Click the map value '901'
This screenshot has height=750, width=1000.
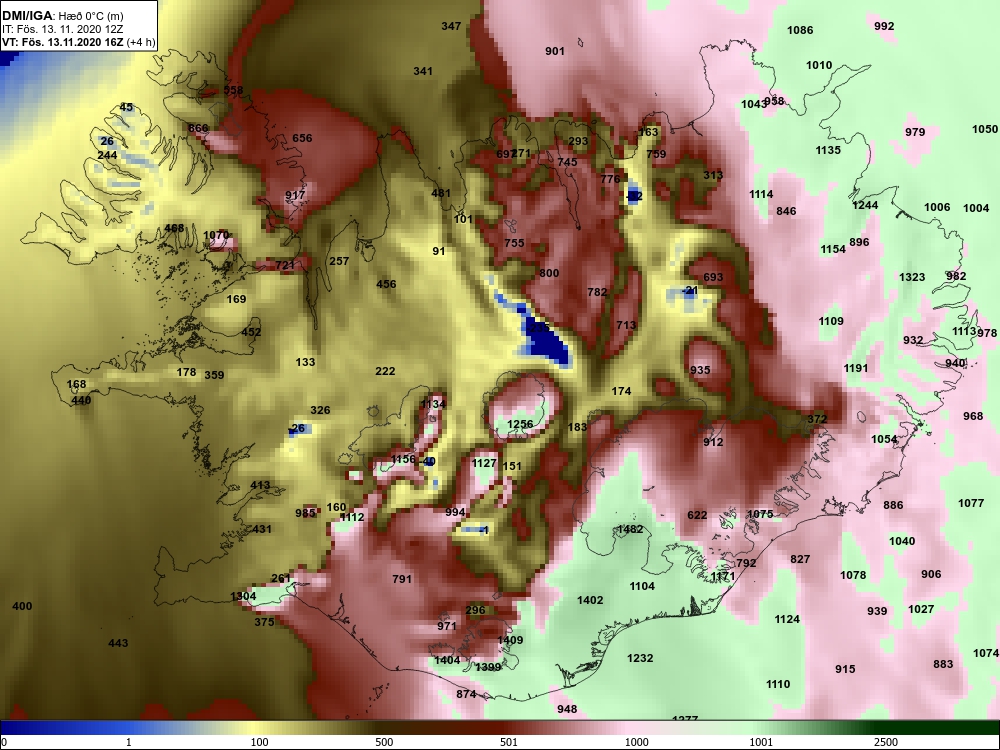click(555, 51)
